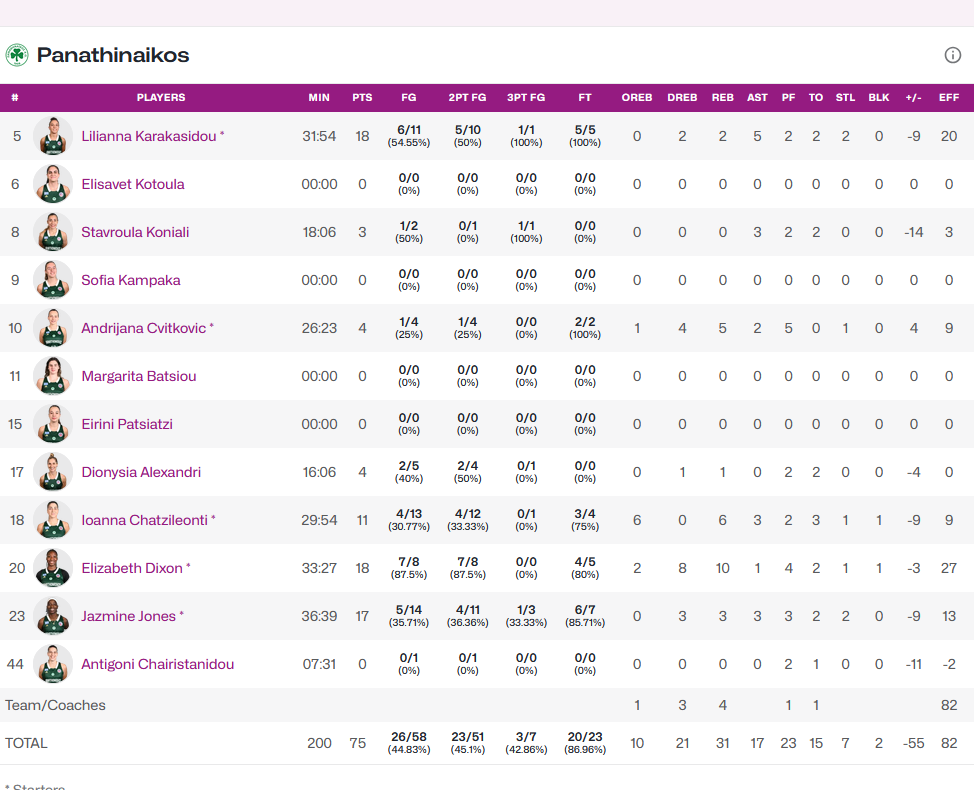Click the FT column header

[x=585, y=98]
